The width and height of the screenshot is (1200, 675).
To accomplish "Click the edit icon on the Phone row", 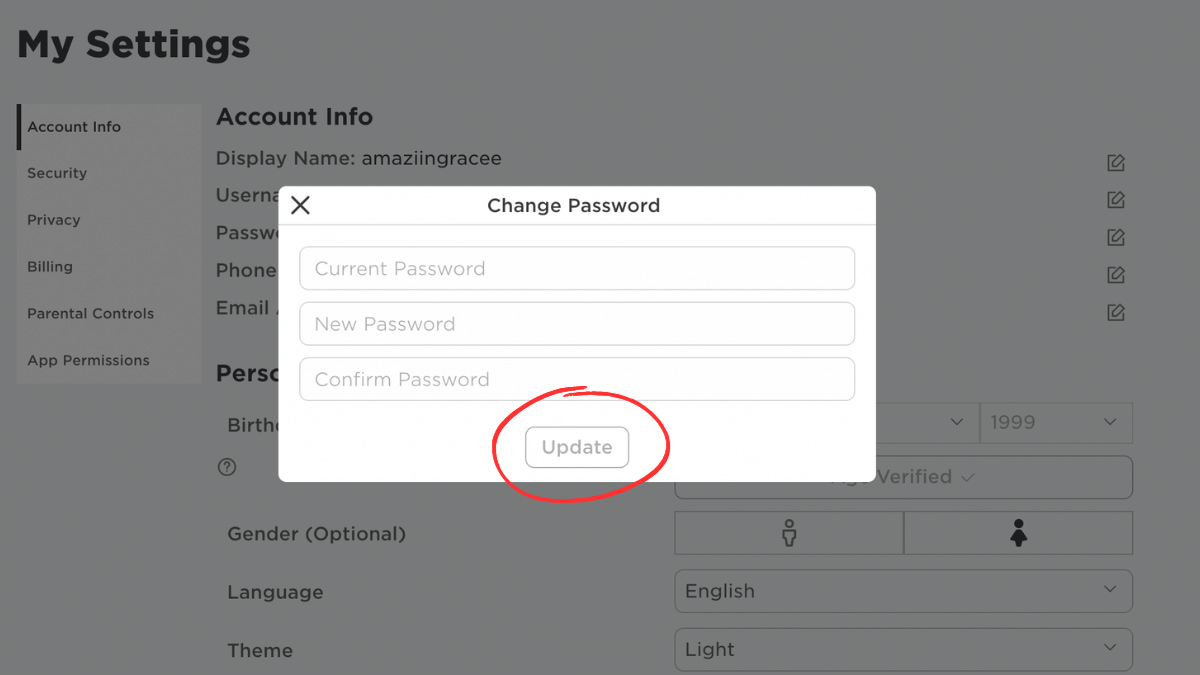I will [x=1115, y=274].
